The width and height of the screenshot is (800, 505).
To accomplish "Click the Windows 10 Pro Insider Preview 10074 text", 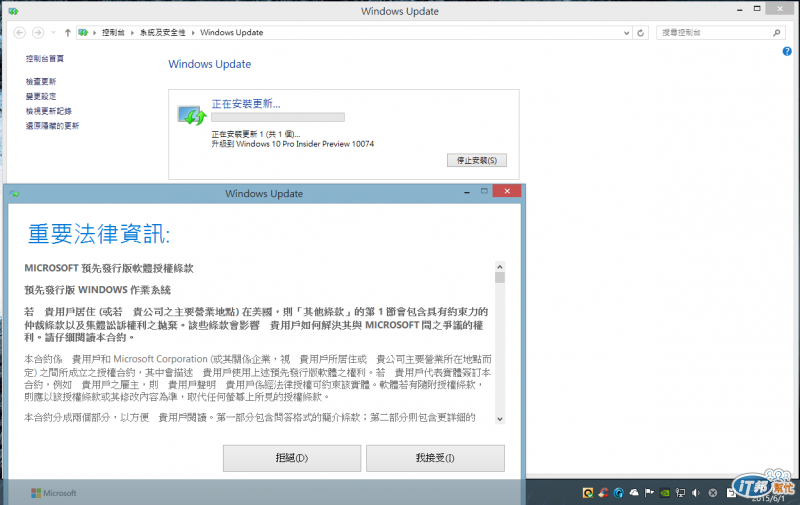I will click(305, 144).
